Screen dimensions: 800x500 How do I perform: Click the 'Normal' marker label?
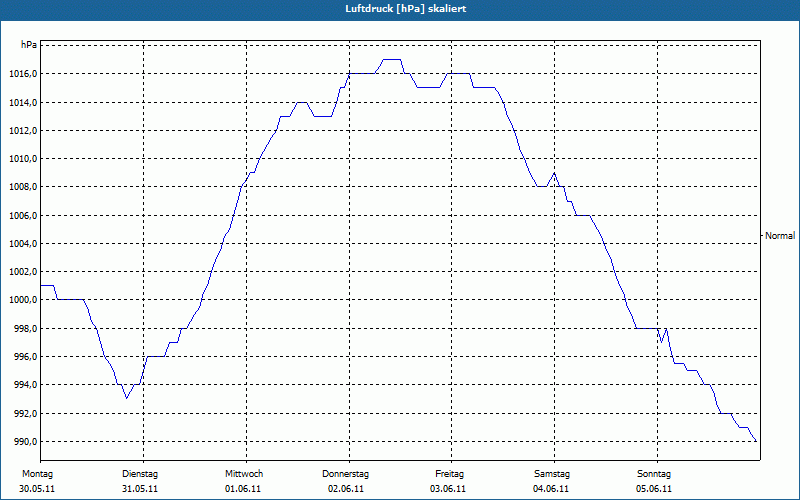pos(780,236)
